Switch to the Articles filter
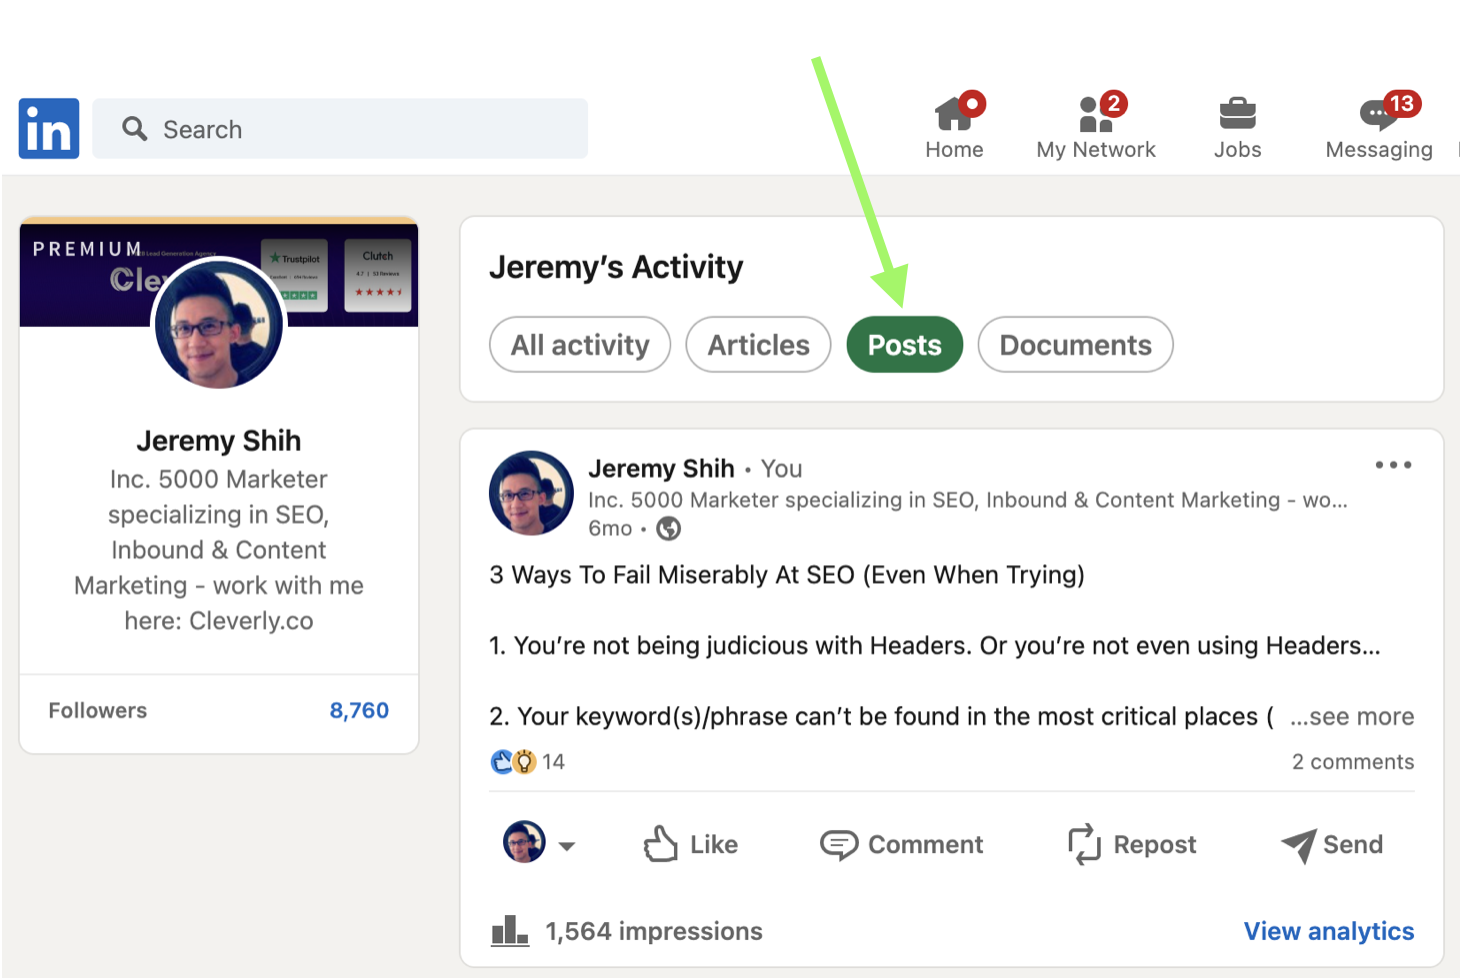This screenshot has width=1460, height=978. tap(757, 344)
